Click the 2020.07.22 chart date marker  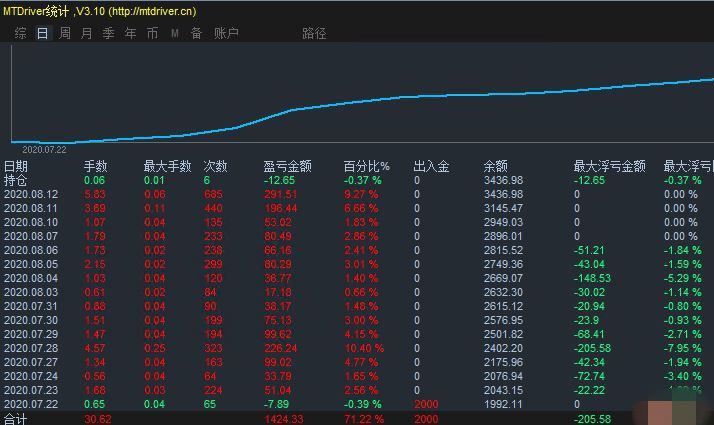(44, 150)
